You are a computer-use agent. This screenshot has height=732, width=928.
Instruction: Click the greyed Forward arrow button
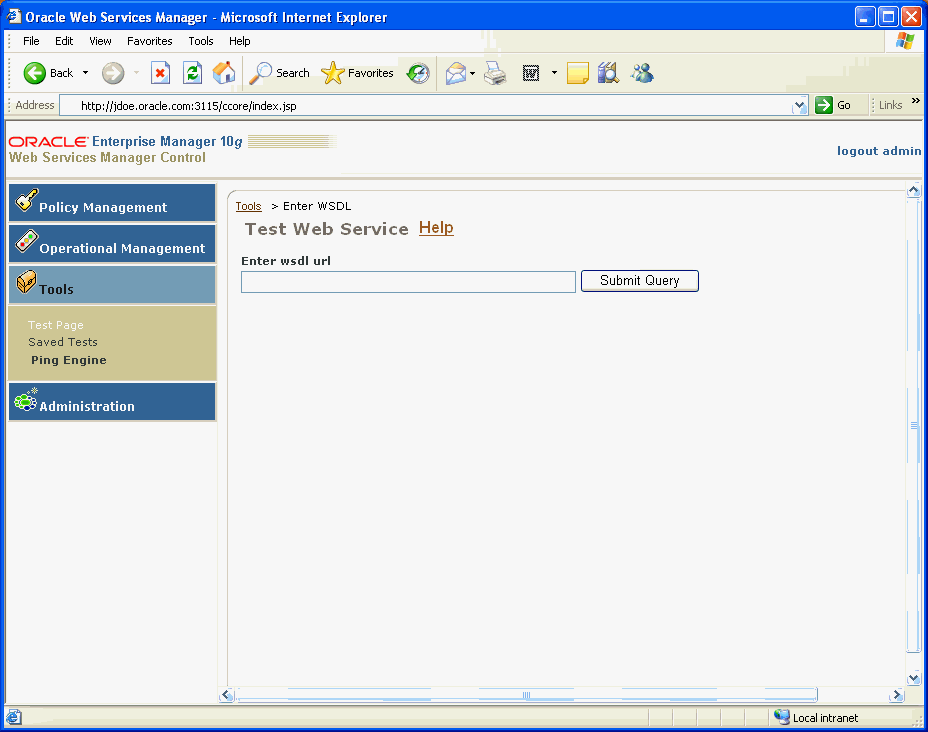(112, 73)
